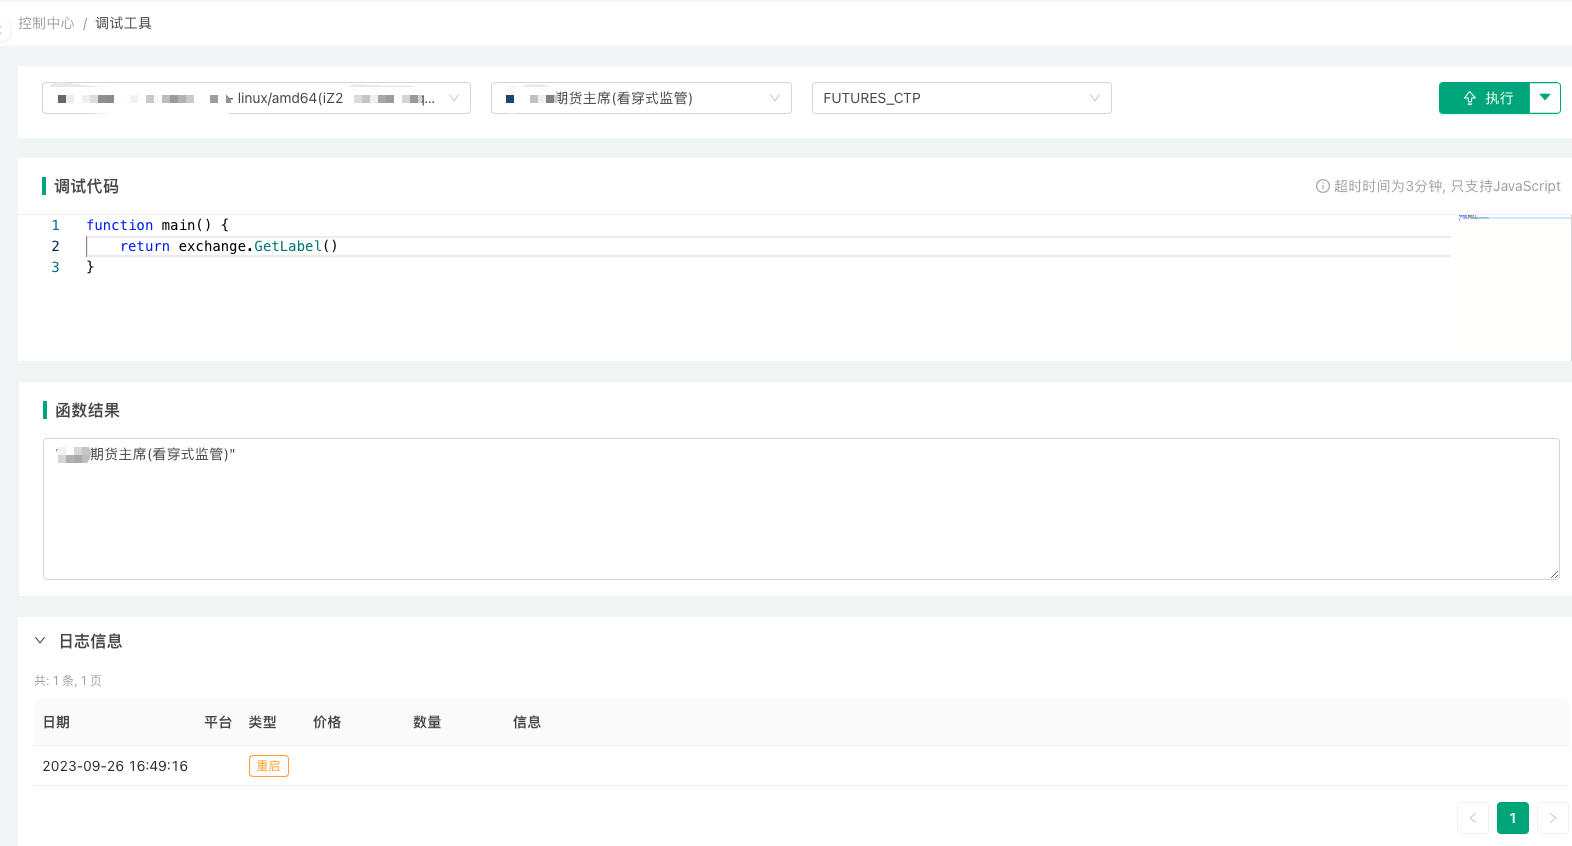Screen dimensions: 1572x846
Task: Select page 1 in pagination
Action: click(1512, 818)
